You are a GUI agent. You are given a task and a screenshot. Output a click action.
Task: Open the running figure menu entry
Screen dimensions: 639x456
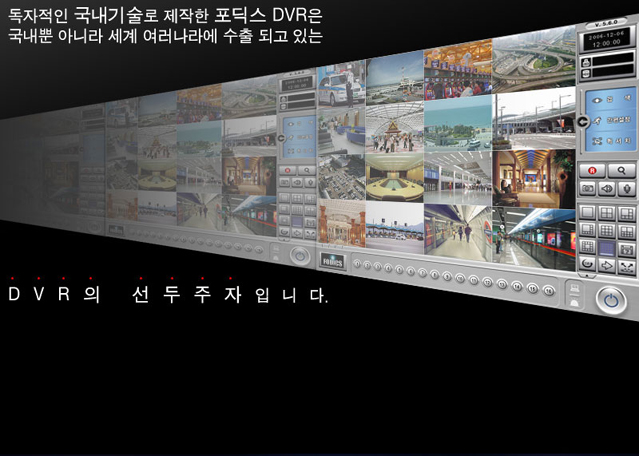(610, 121)
